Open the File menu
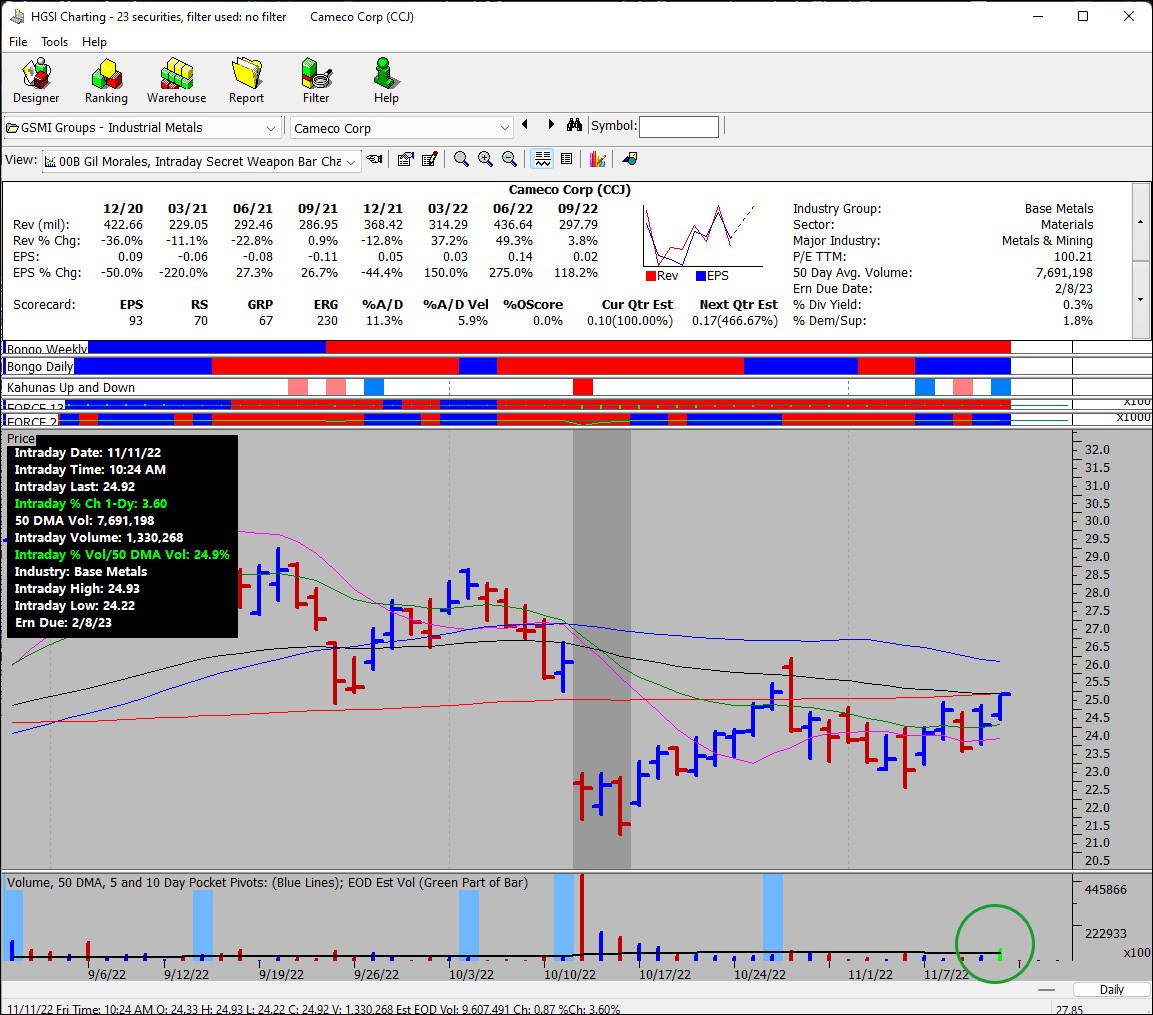This screenshot has height=1015, width=1153. 18,42
